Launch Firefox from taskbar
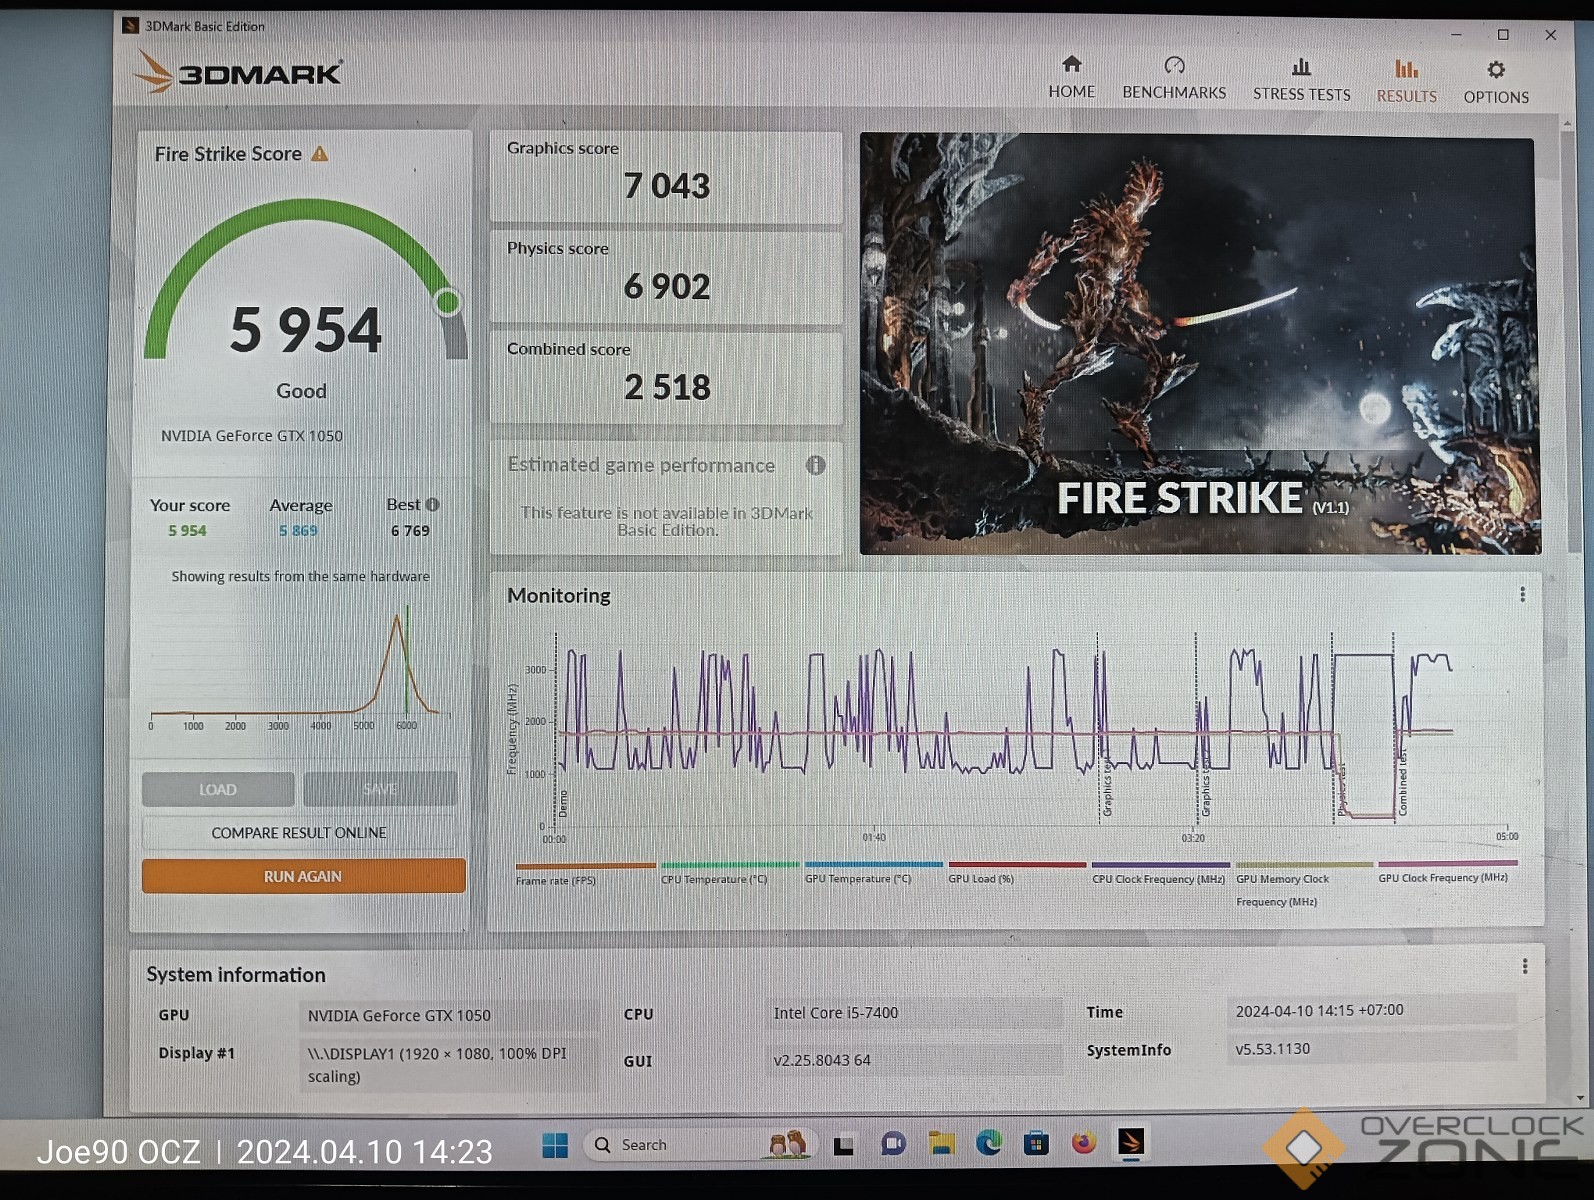The image size is (1594, 1200). (x=1084, y=1142)
